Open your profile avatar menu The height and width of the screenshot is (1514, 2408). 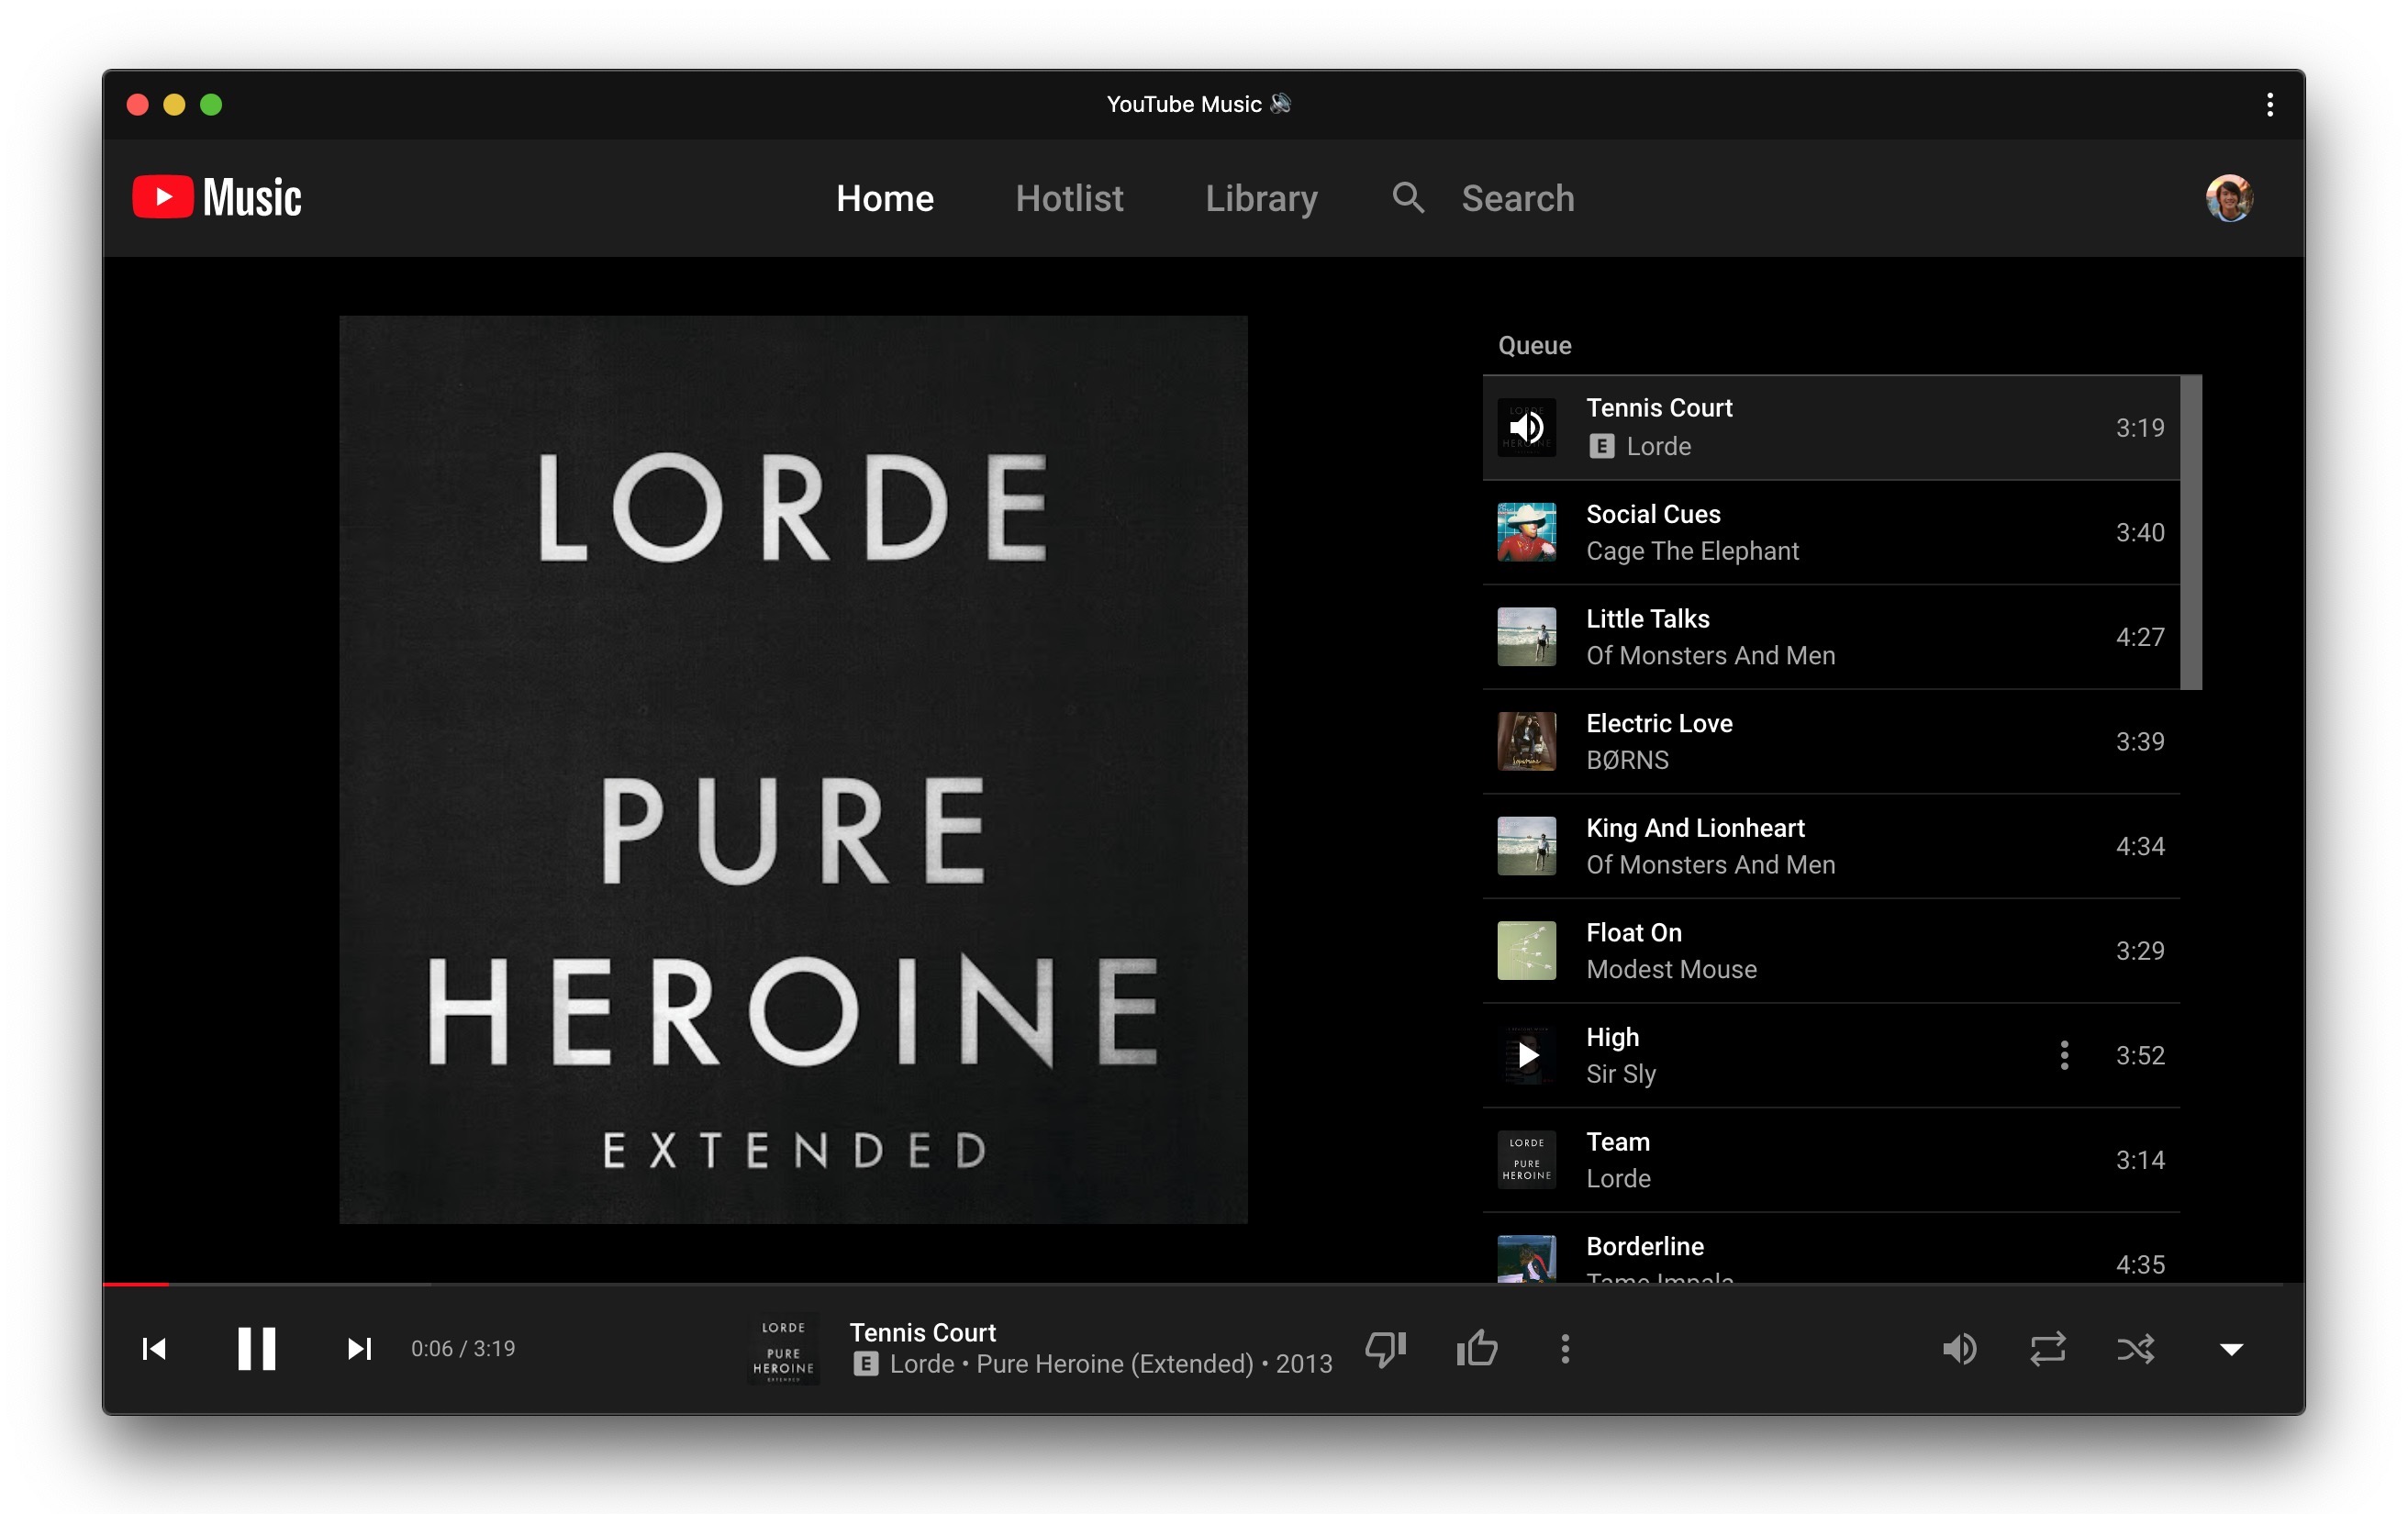click(x=2229, y=198)
